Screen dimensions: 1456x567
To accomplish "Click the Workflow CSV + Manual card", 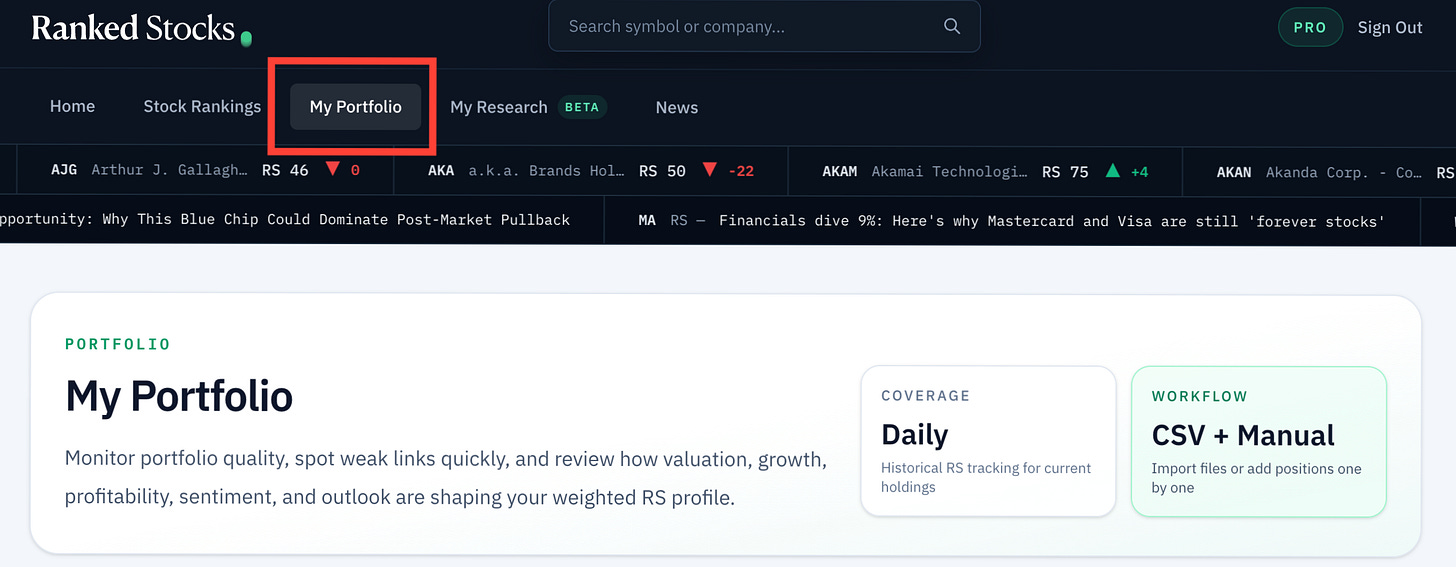I will 1259,441.
